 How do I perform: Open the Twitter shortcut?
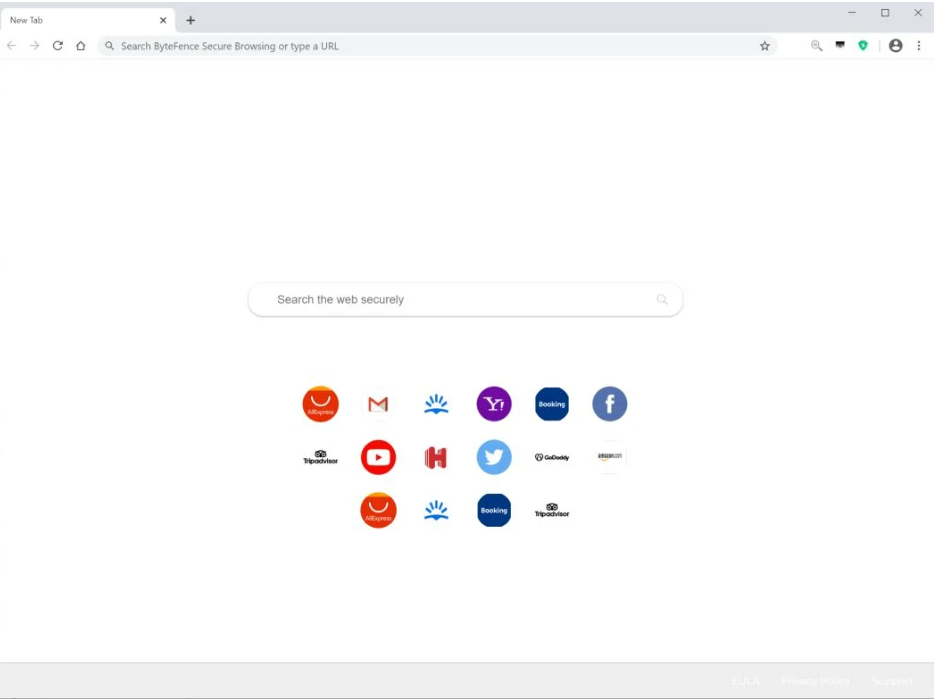click(x=494, y=457)
